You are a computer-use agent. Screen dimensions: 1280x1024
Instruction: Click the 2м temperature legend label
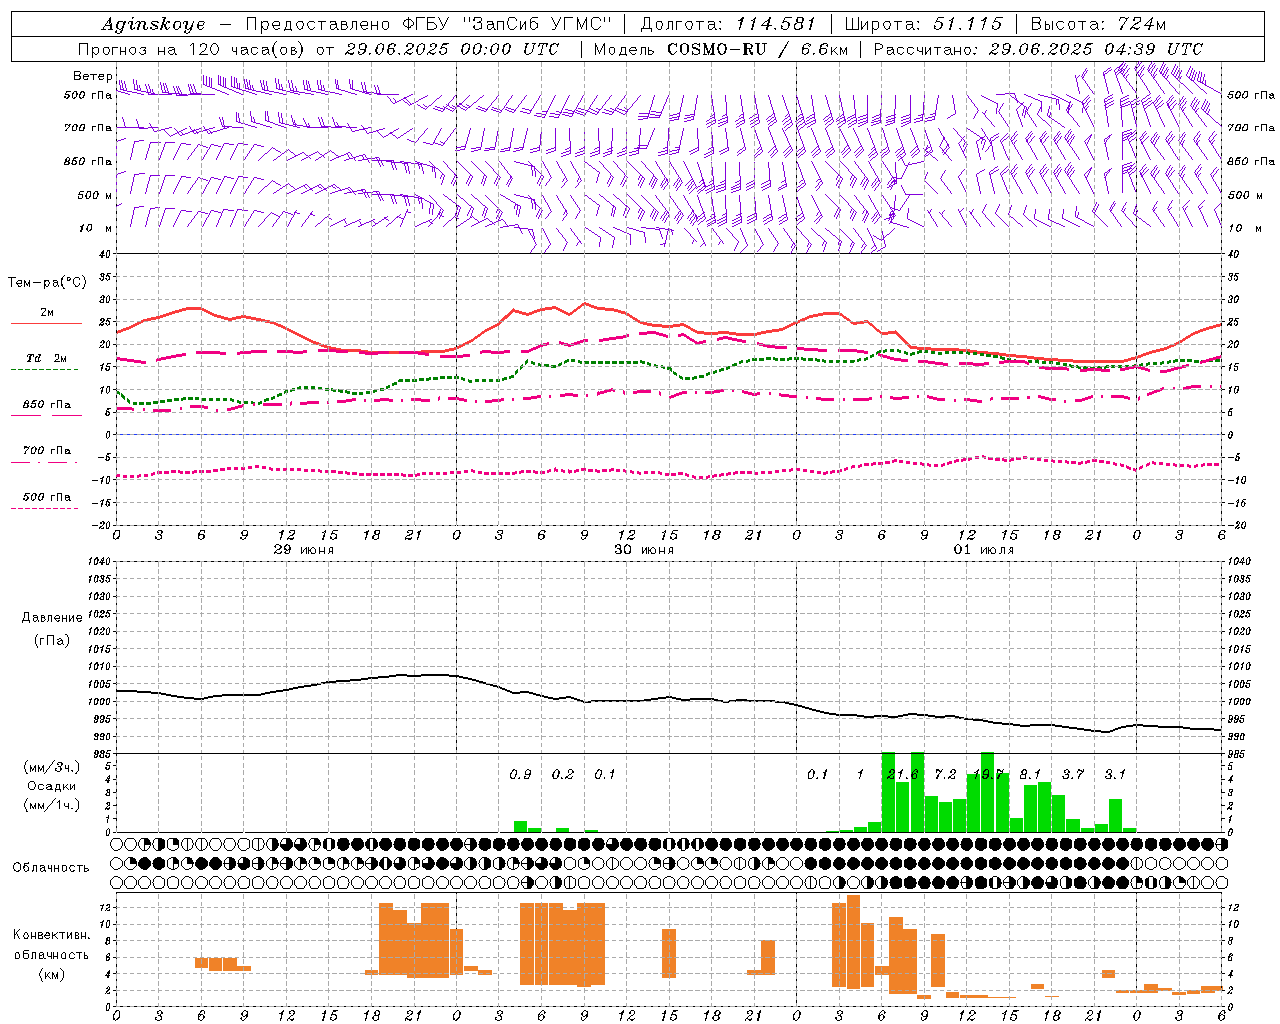pos(47,312)
